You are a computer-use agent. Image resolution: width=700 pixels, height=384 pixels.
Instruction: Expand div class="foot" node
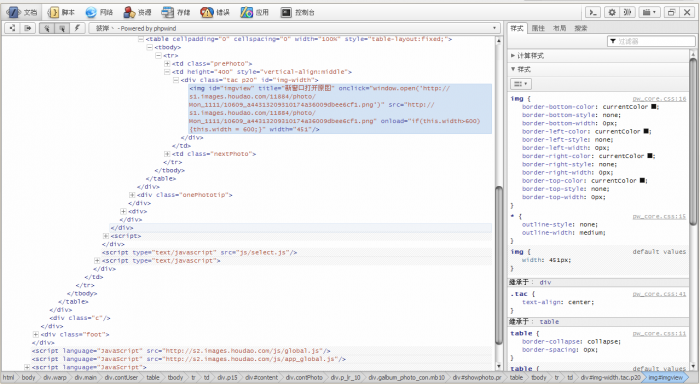point(36,334)
